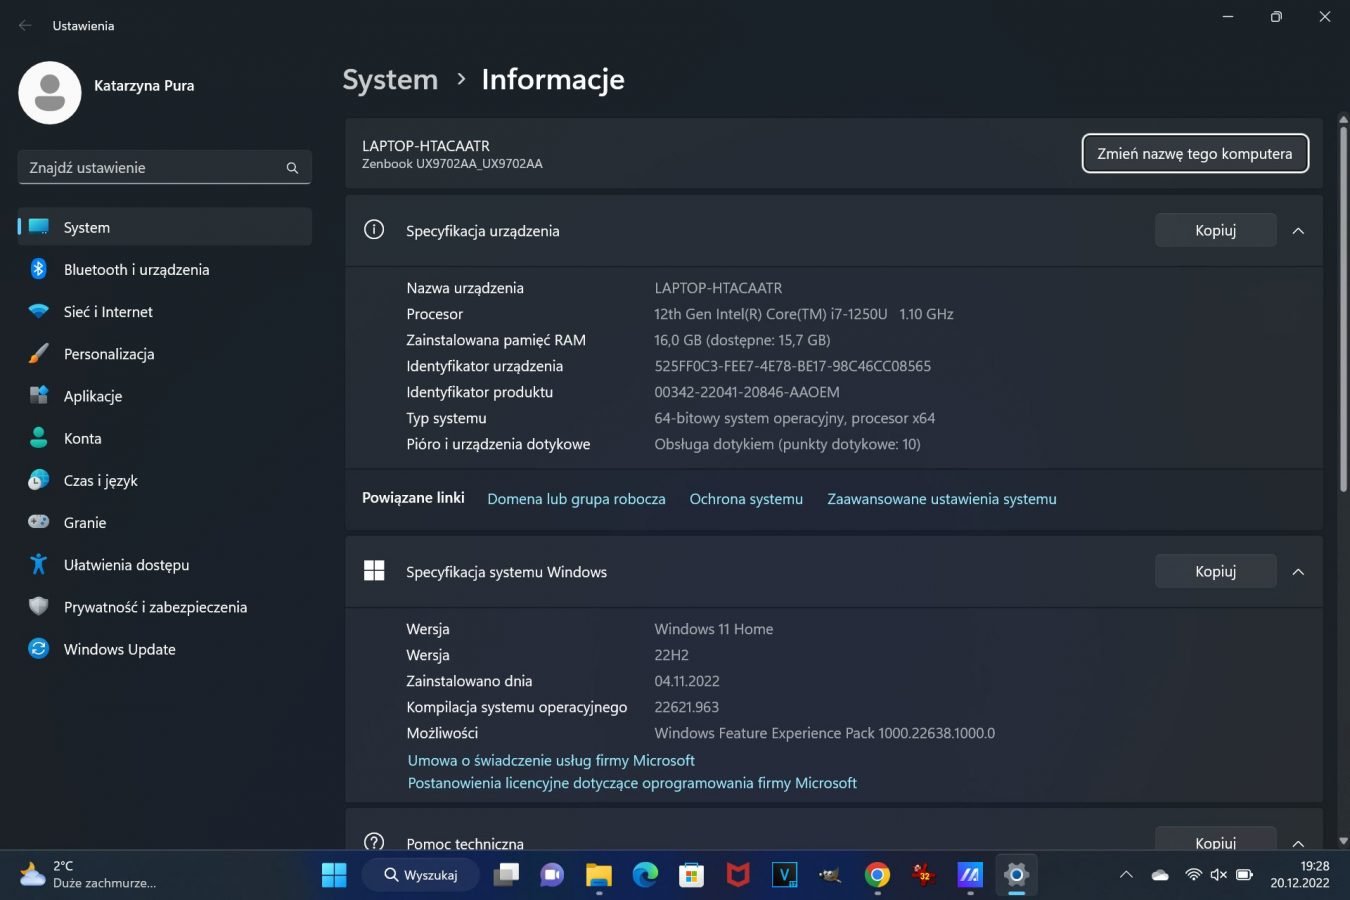Open Zaawansowane ustawienia systemu link

click(x=942, y=499)
